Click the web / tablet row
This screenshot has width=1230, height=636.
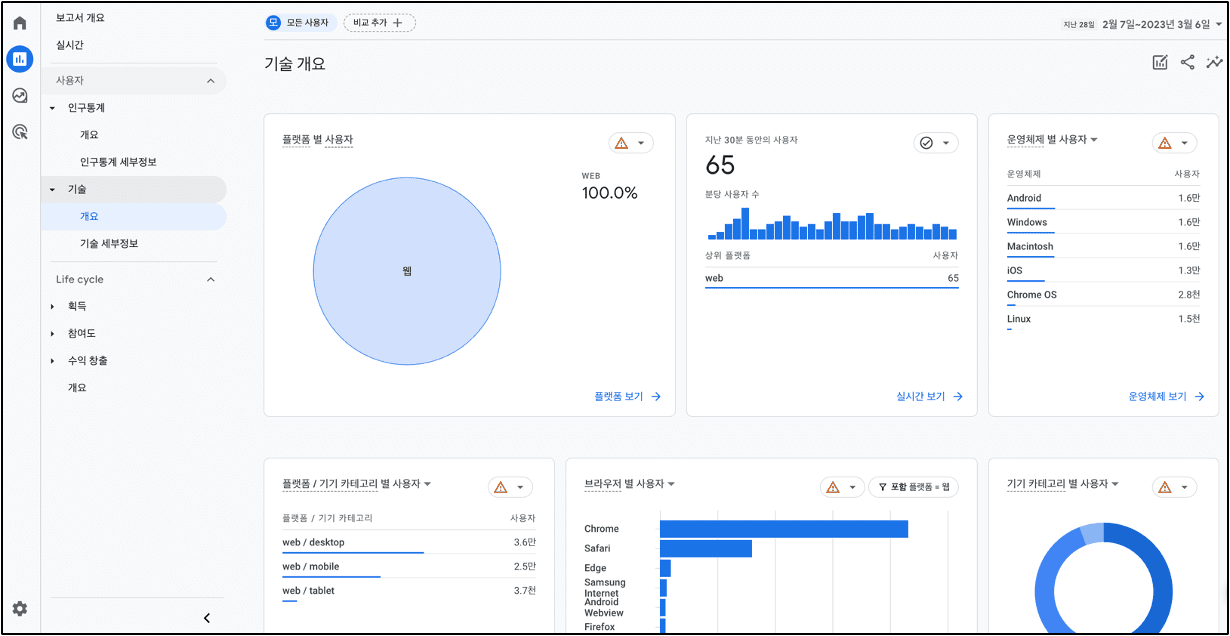[x=409, y=591]
